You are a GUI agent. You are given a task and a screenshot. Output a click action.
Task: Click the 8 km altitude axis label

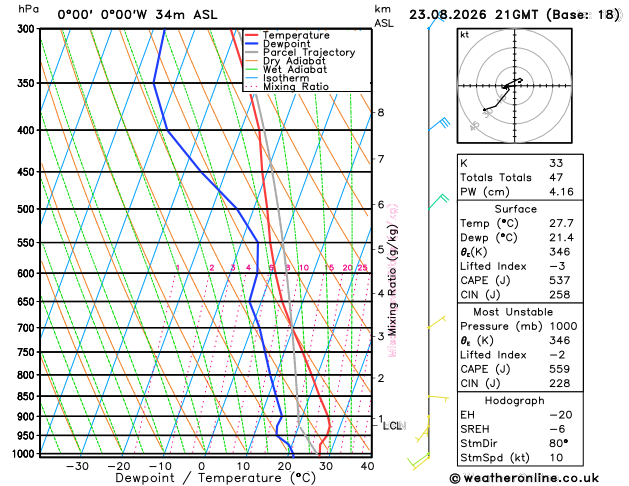pyautogui.click(x=381, y=113)
